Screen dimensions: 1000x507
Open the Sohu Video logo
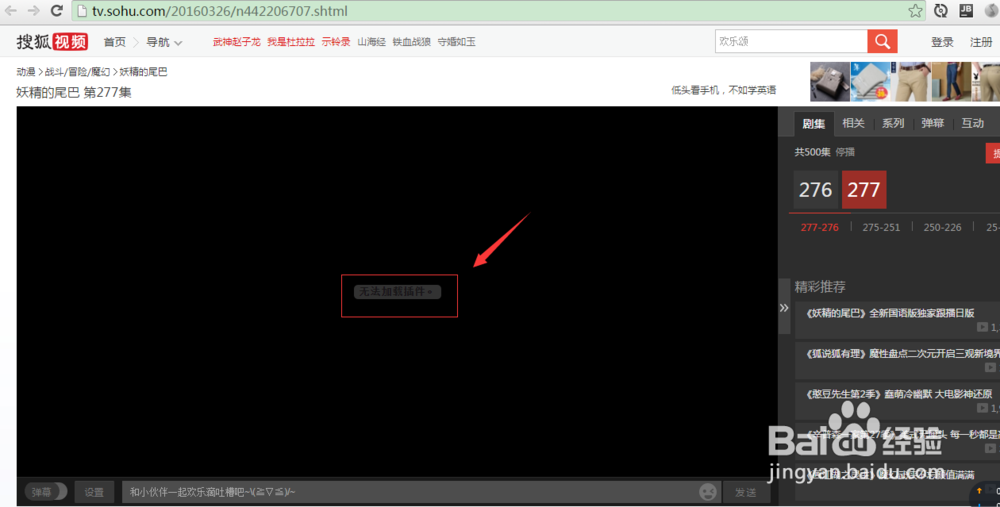point(52,41)
